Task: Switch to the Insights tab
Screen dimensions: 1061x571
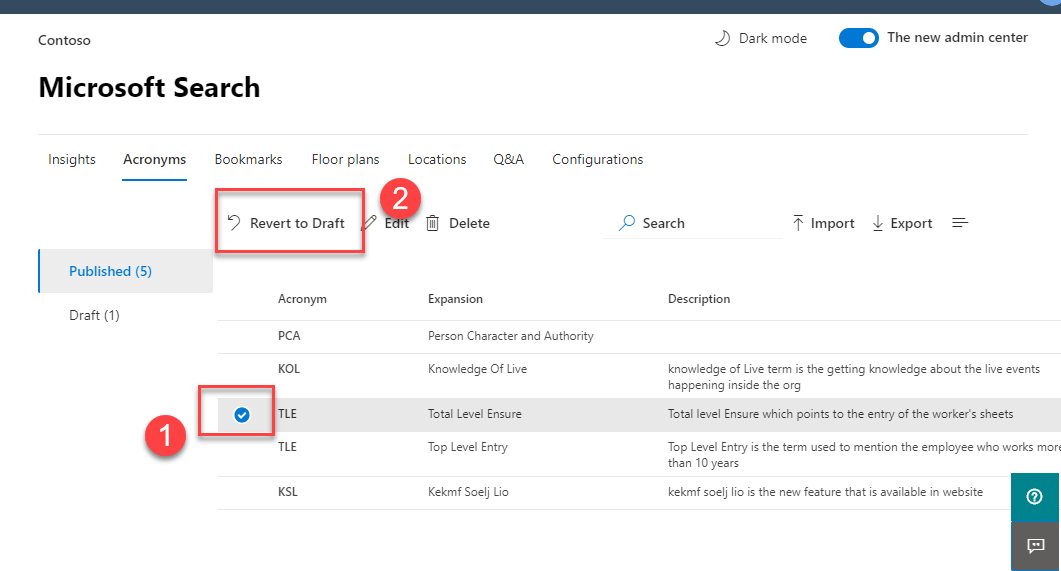Action: pos(72,159)
